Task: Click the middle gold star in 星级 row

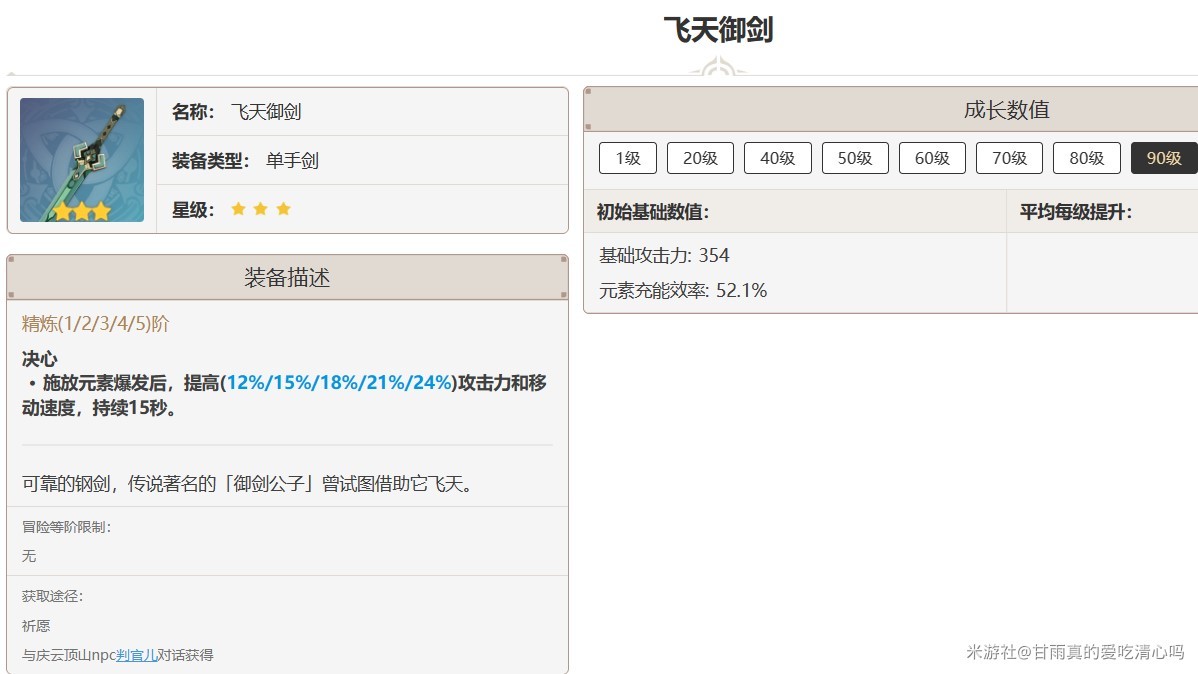Action: click(x=260, y=209)
